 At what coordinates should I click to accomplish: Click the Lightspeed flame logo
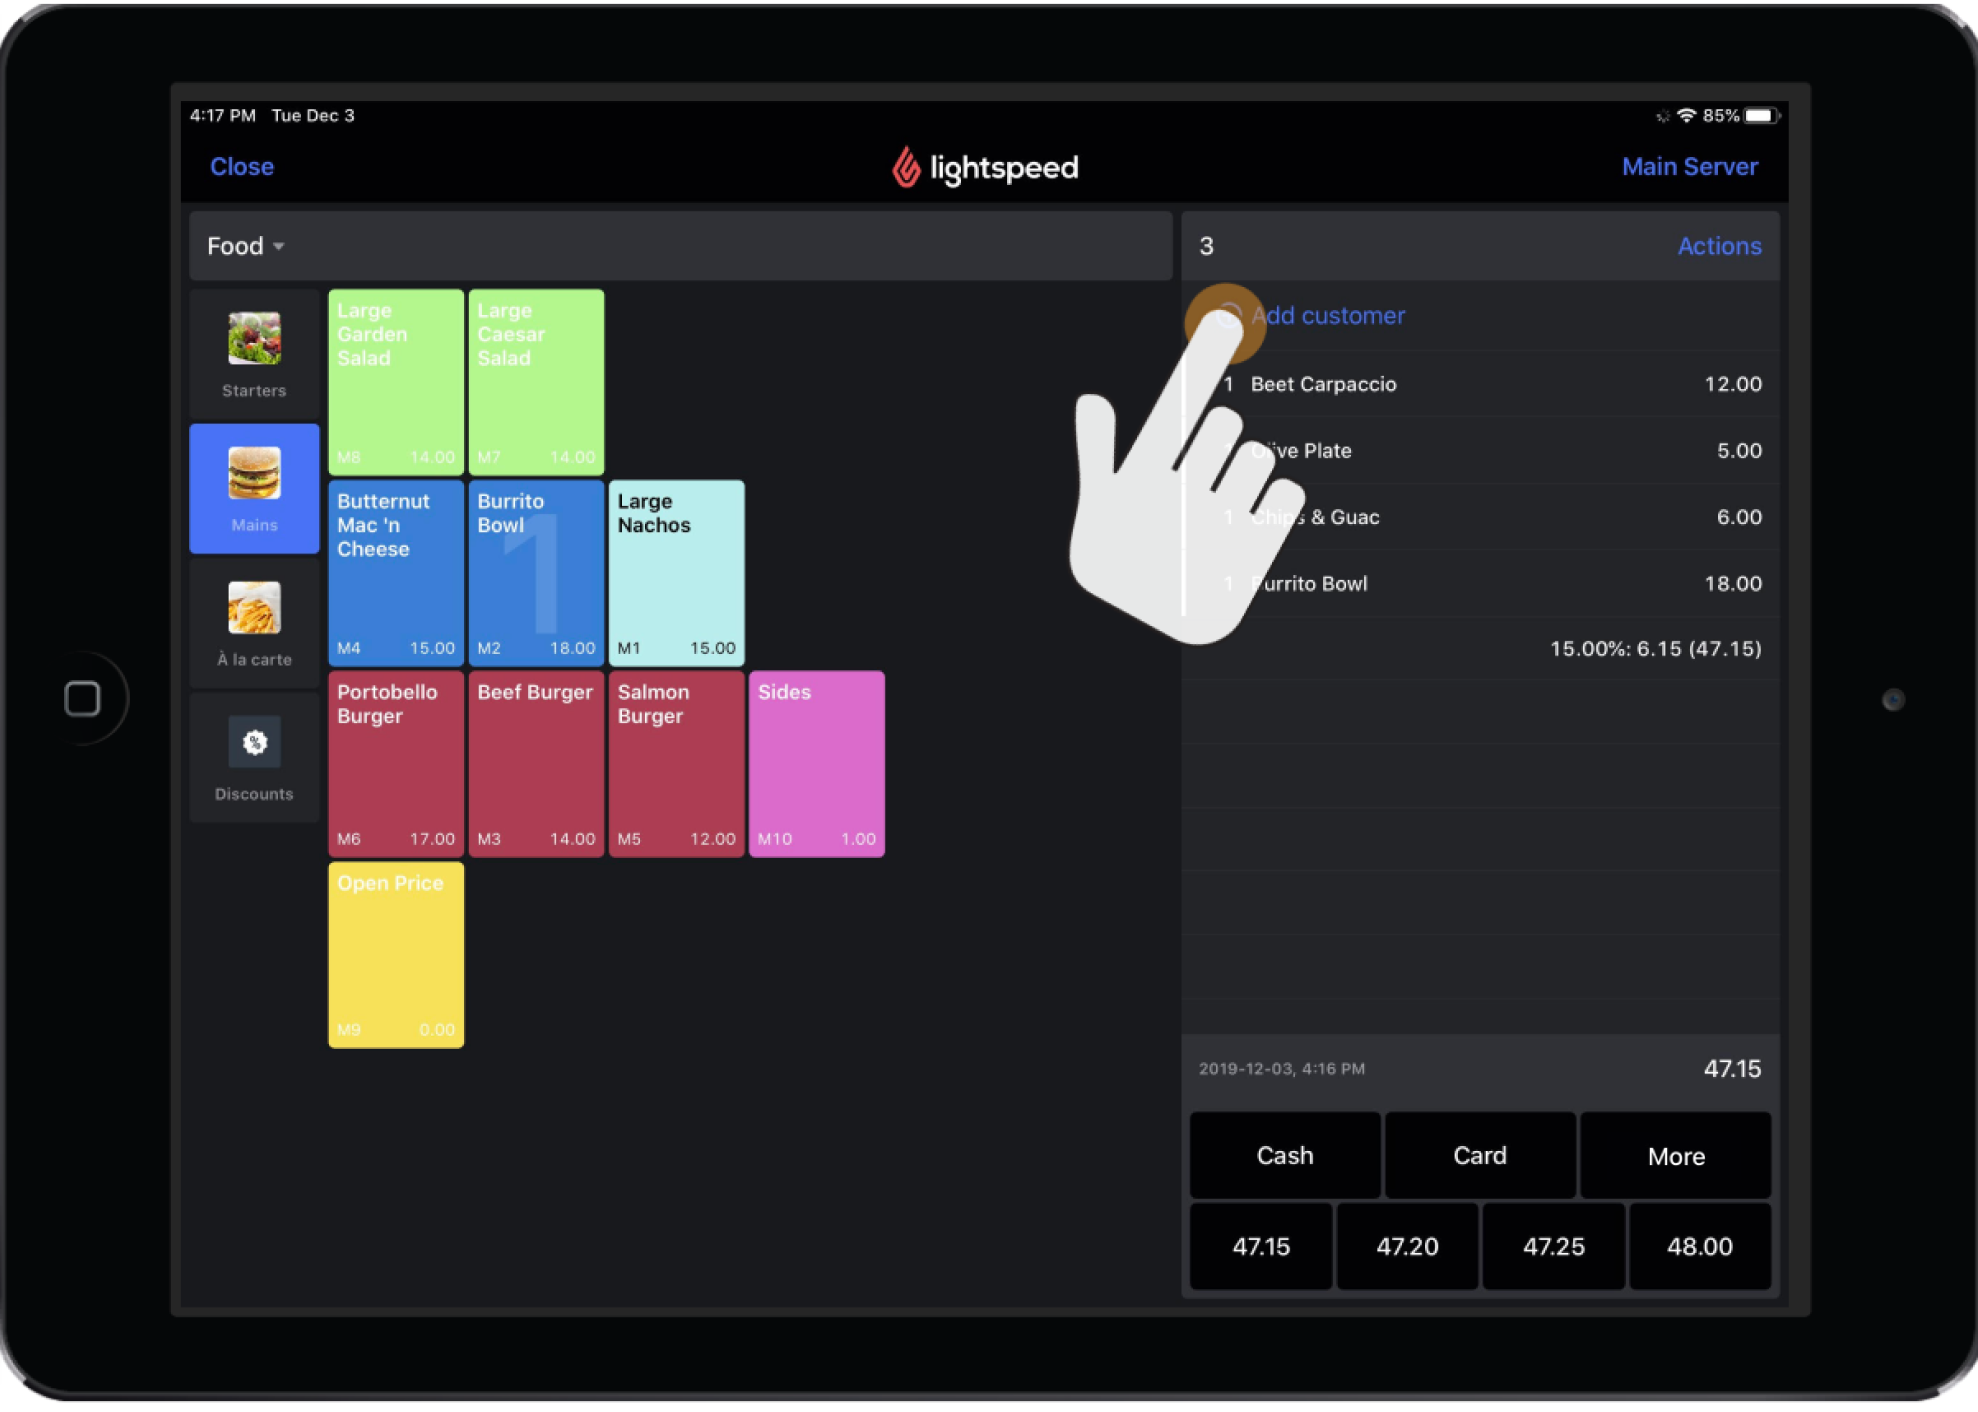[906, 166]
